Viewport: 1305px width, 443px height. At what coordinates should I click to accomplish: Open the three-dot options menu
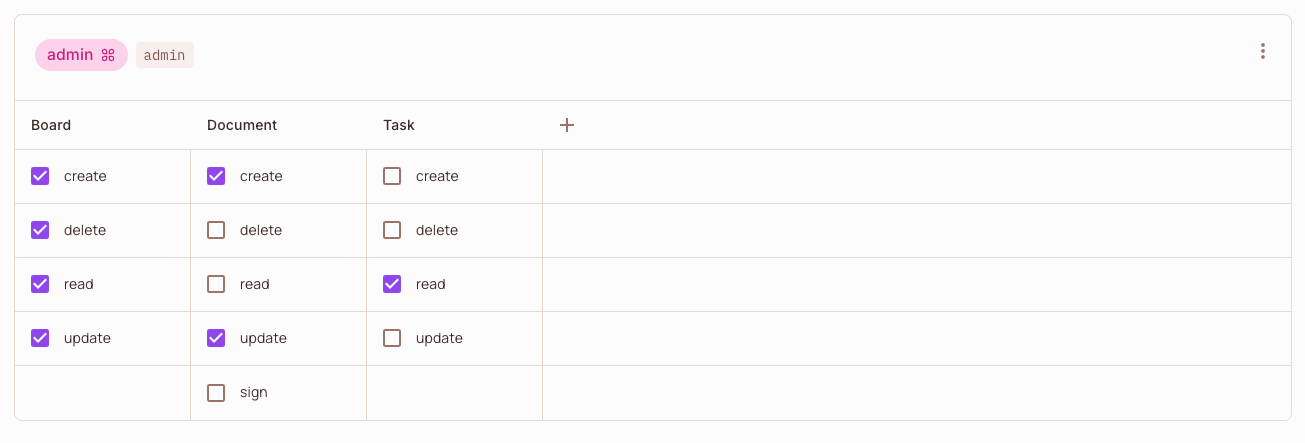pos(1263,51)
